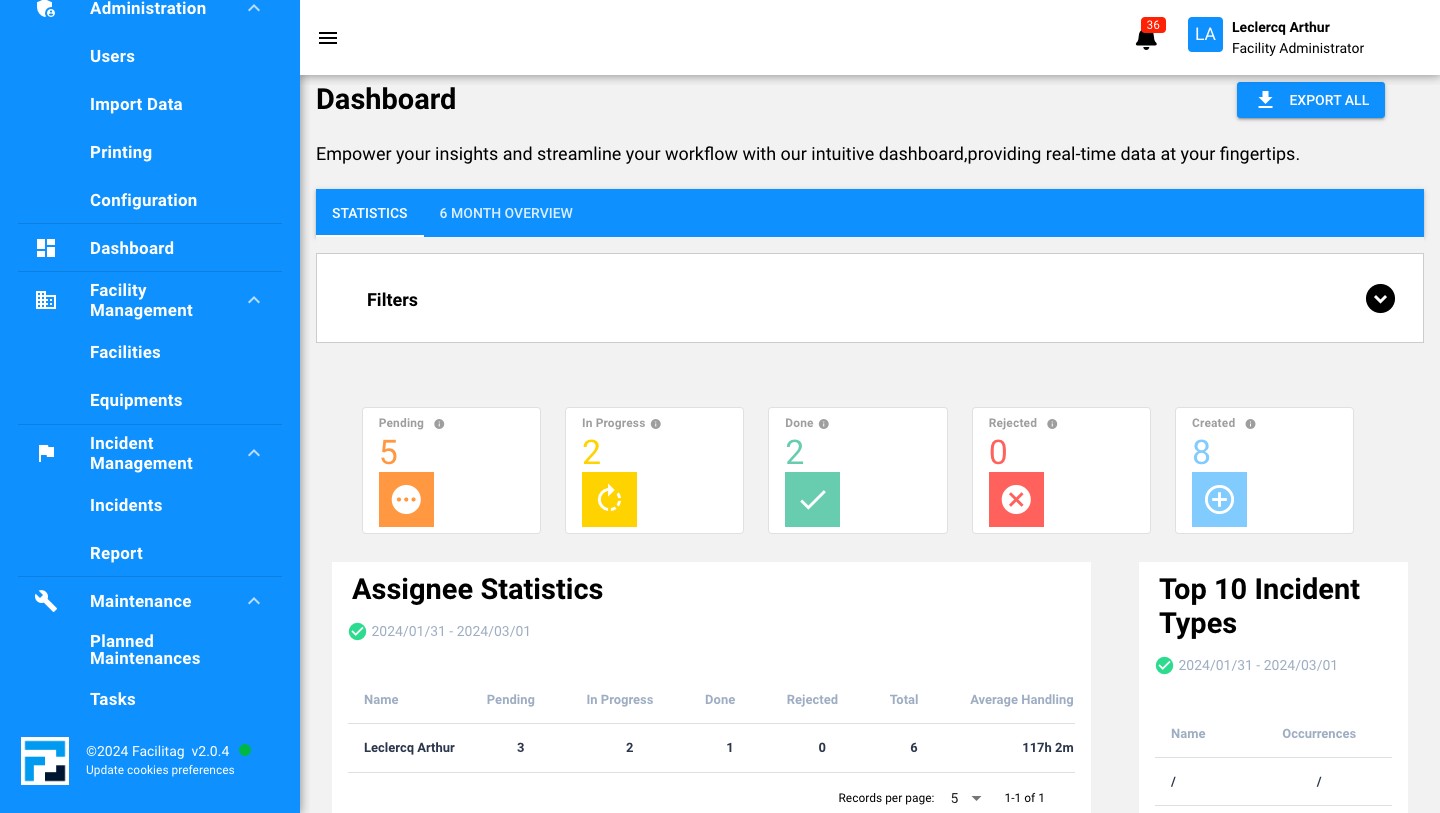1440x813 pixels.
Task: Click the green Done checkmark icon
Action: coord(812,499)
